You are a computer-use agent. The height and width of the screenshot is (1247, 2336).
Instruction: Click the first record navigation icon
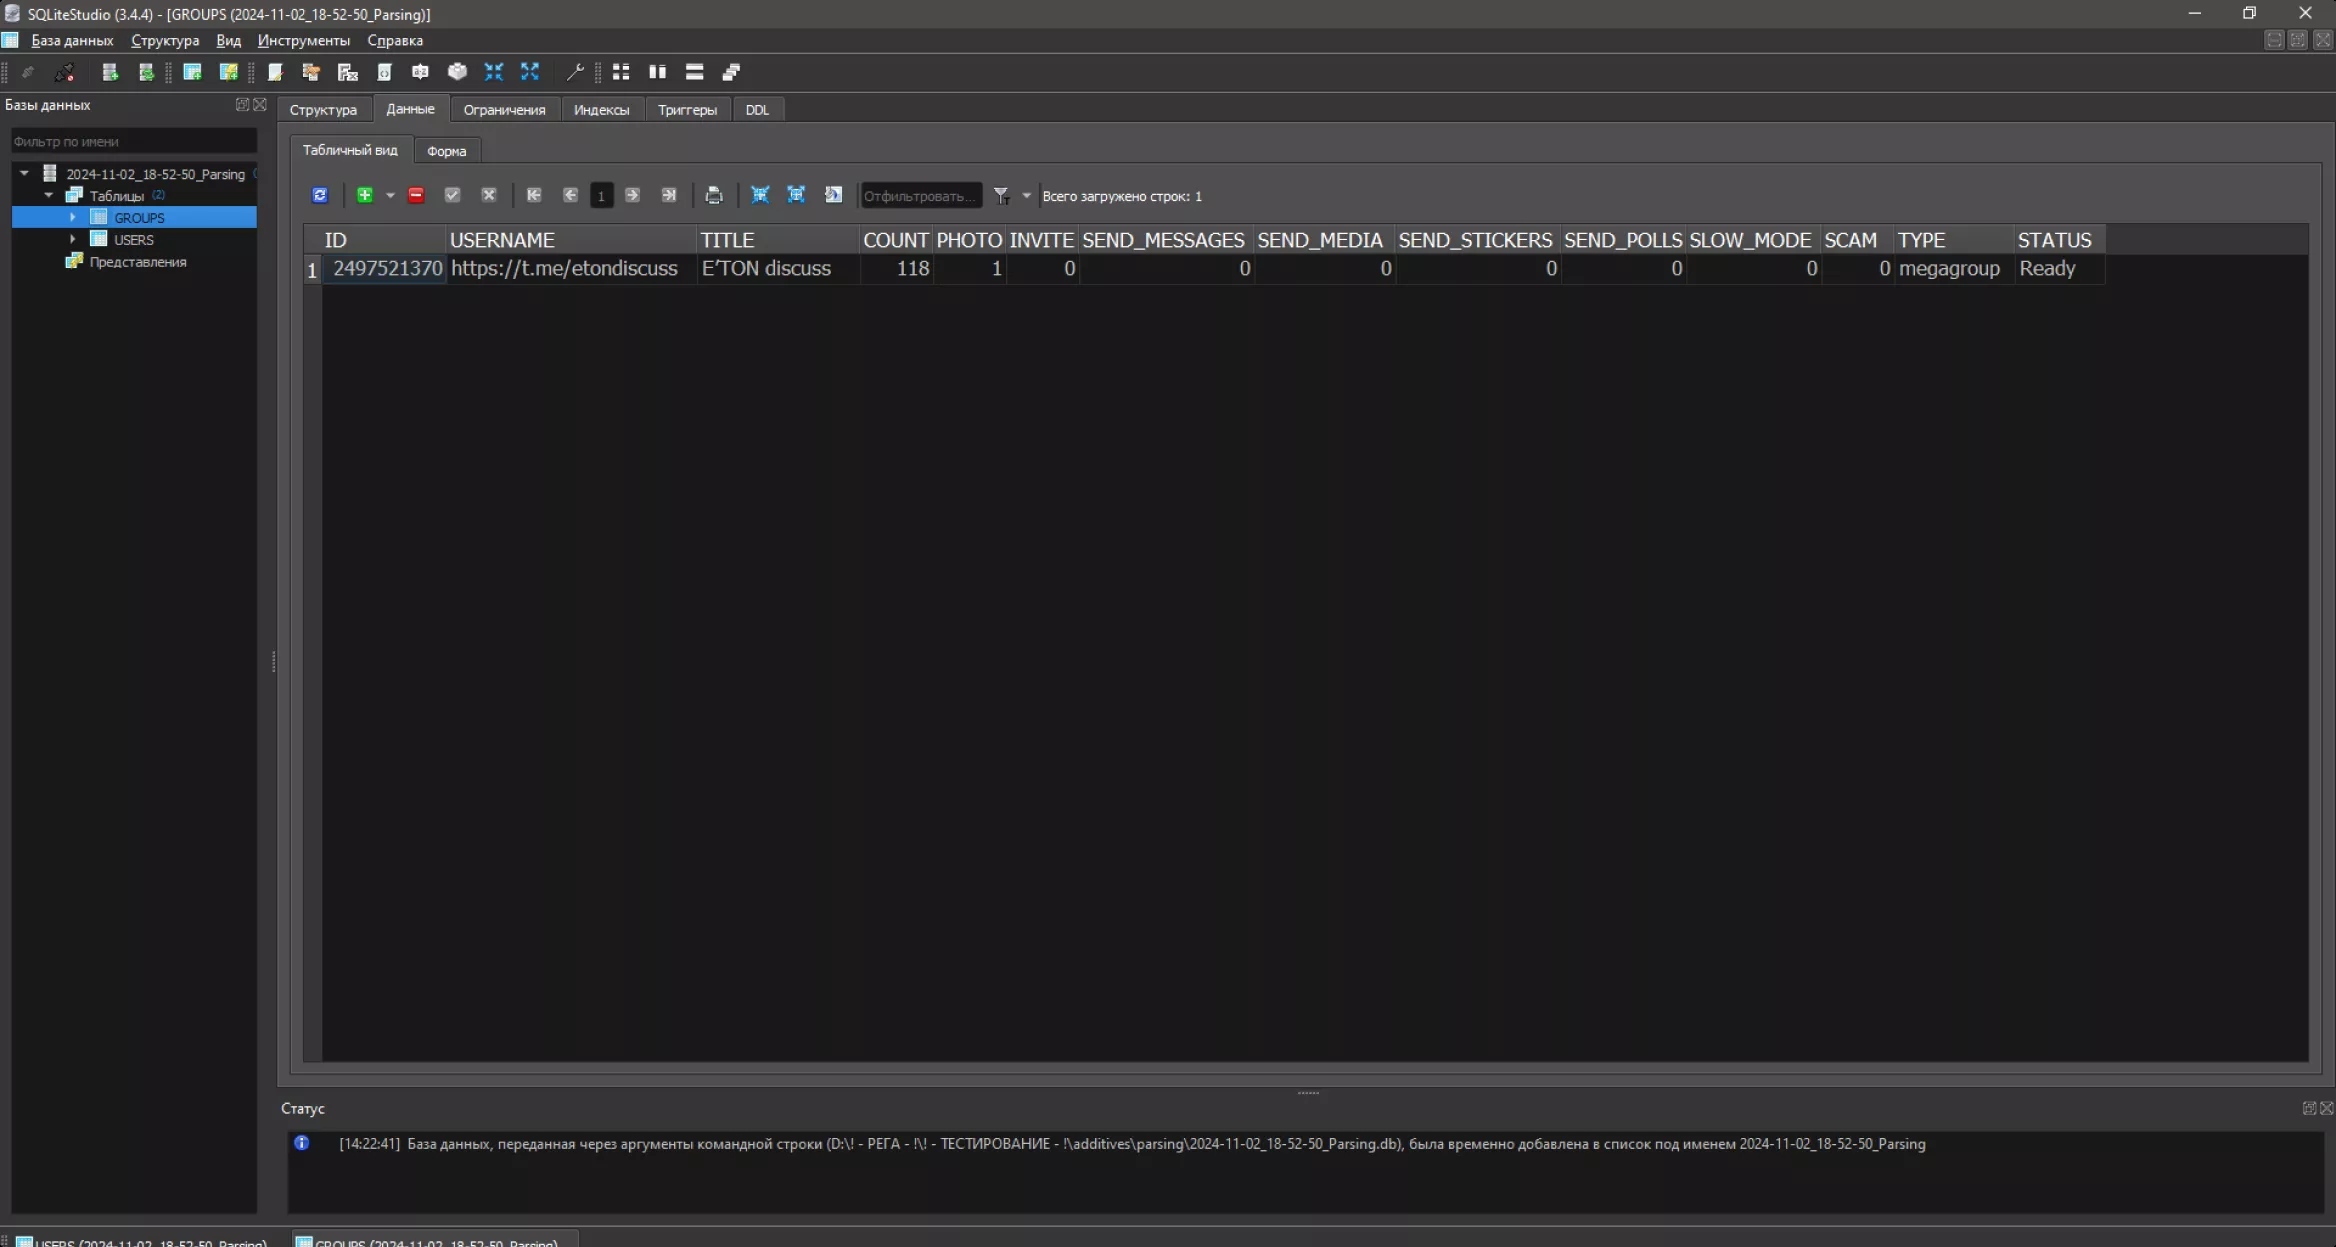(x=533, y=195)
